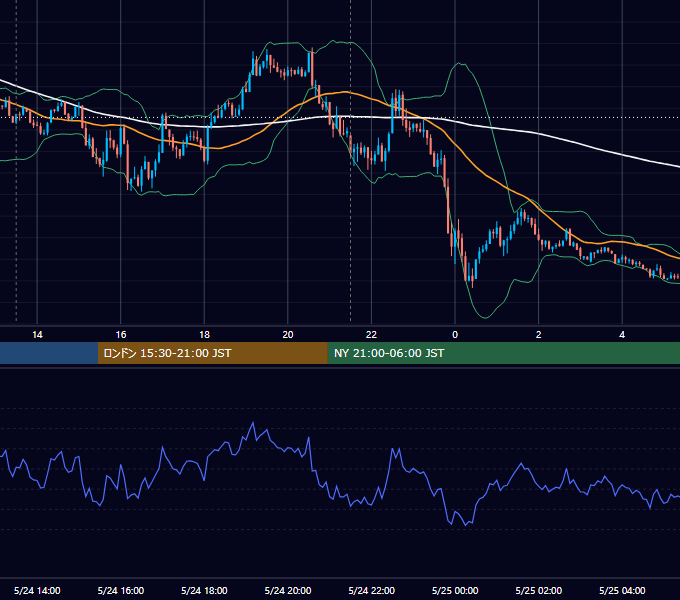Click the 5/24 22:00 date label
680x600 pixels.
tap(372, 590)
